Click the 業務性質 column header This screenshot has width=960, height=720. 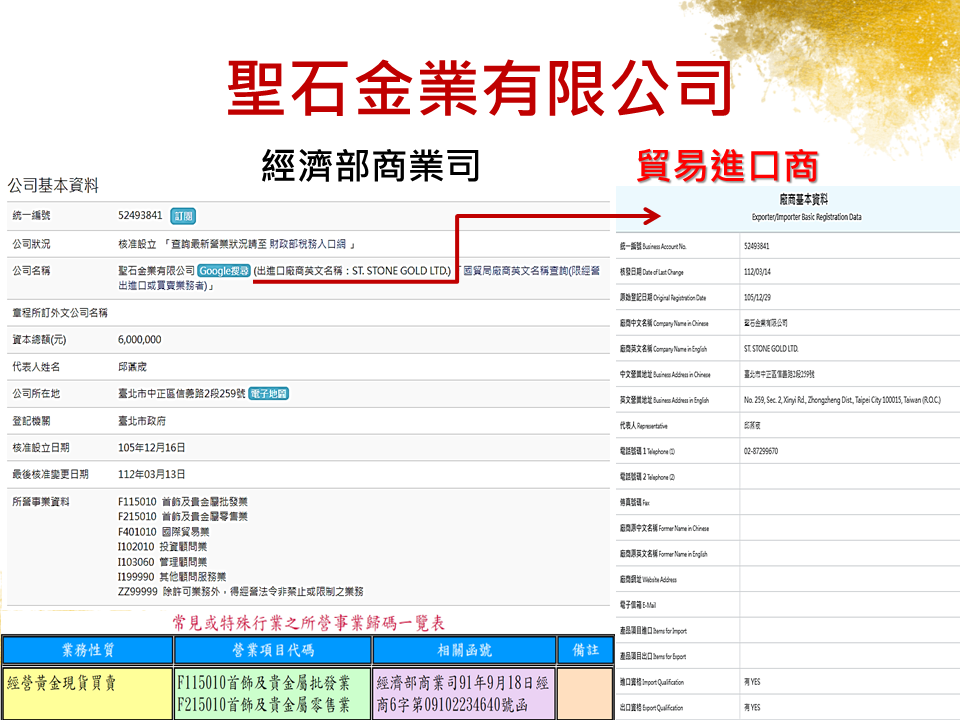point(88,650)
